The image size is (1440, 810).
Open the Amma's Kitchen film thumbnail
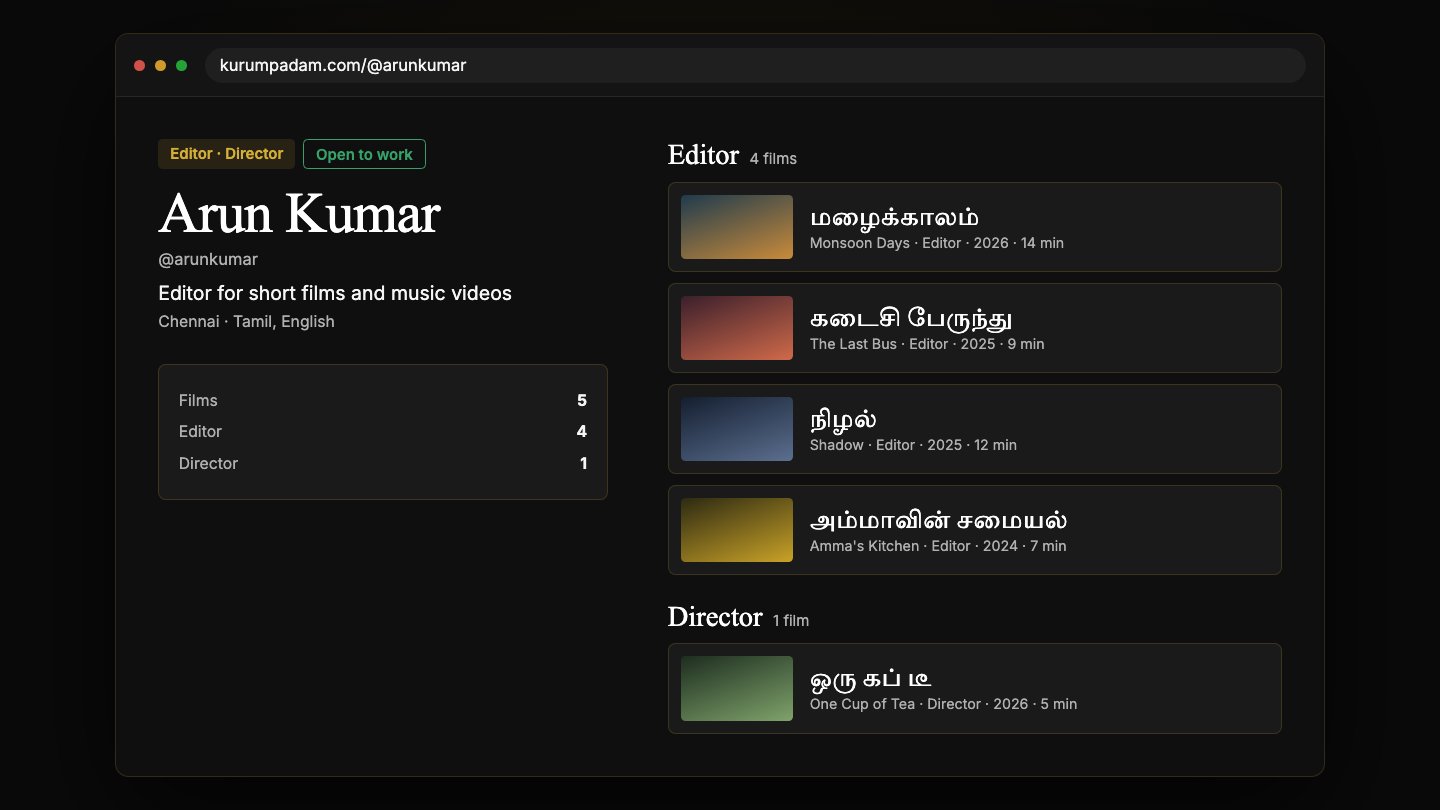(737, 530)
